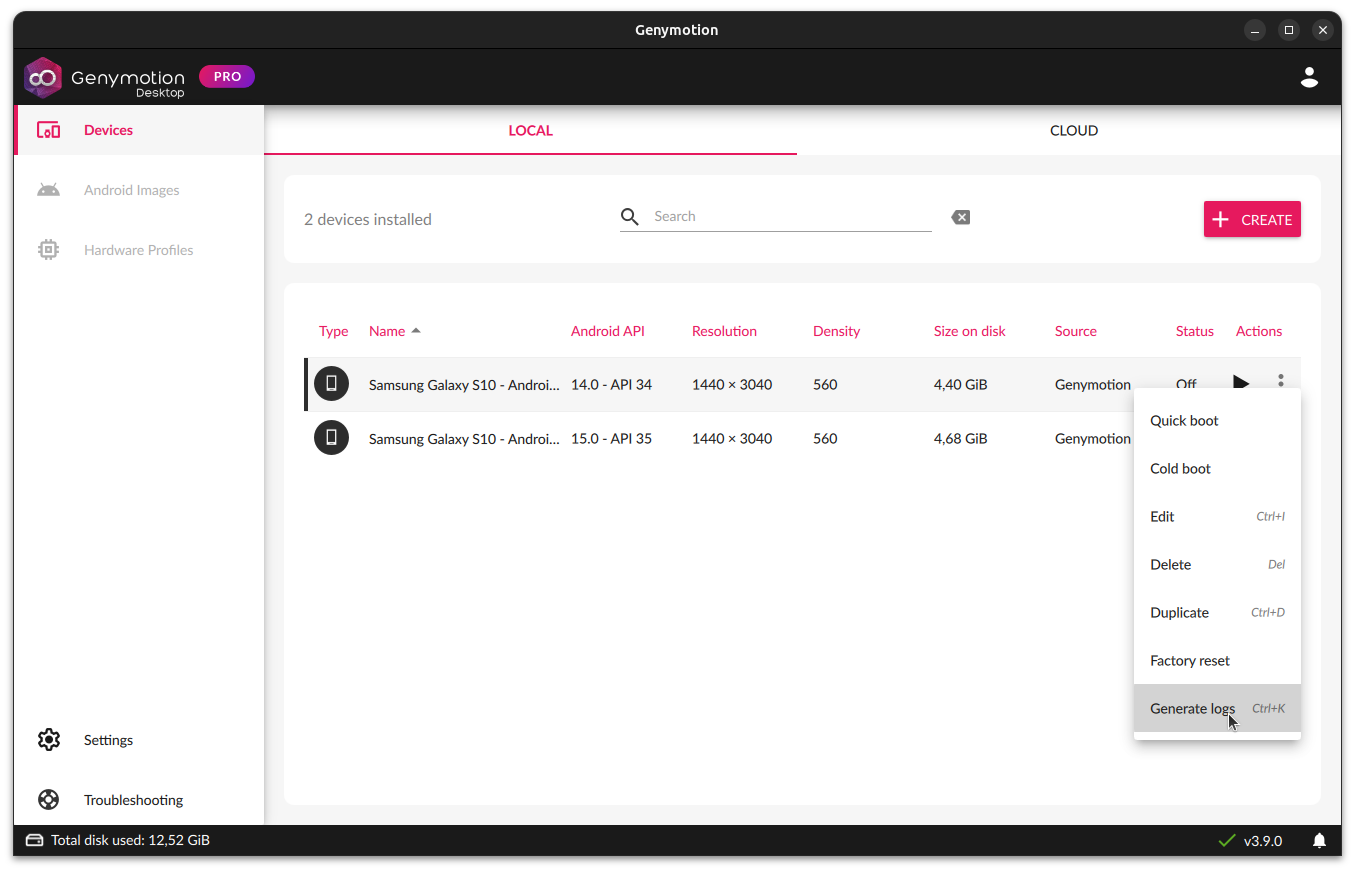
Task: Click the disk usage drive icon
Action: [x=35, y=840]
